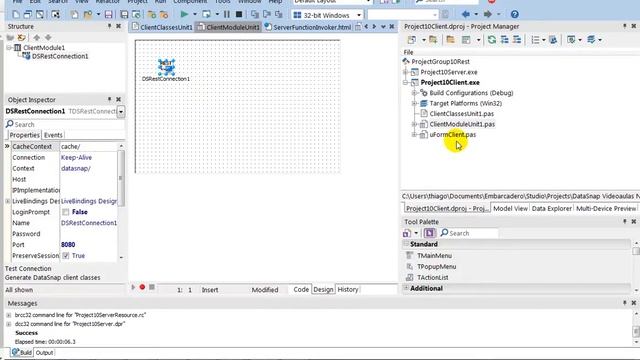Click the Run without debugging icon
The height and width of the screenshot is (360, 640).
point(207,14)
